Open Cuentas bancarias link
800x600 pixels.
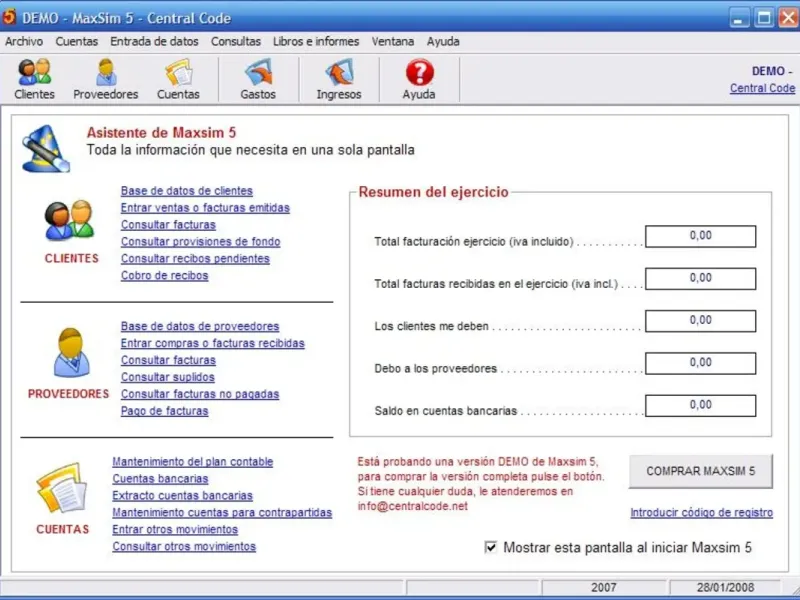point(160,479)
